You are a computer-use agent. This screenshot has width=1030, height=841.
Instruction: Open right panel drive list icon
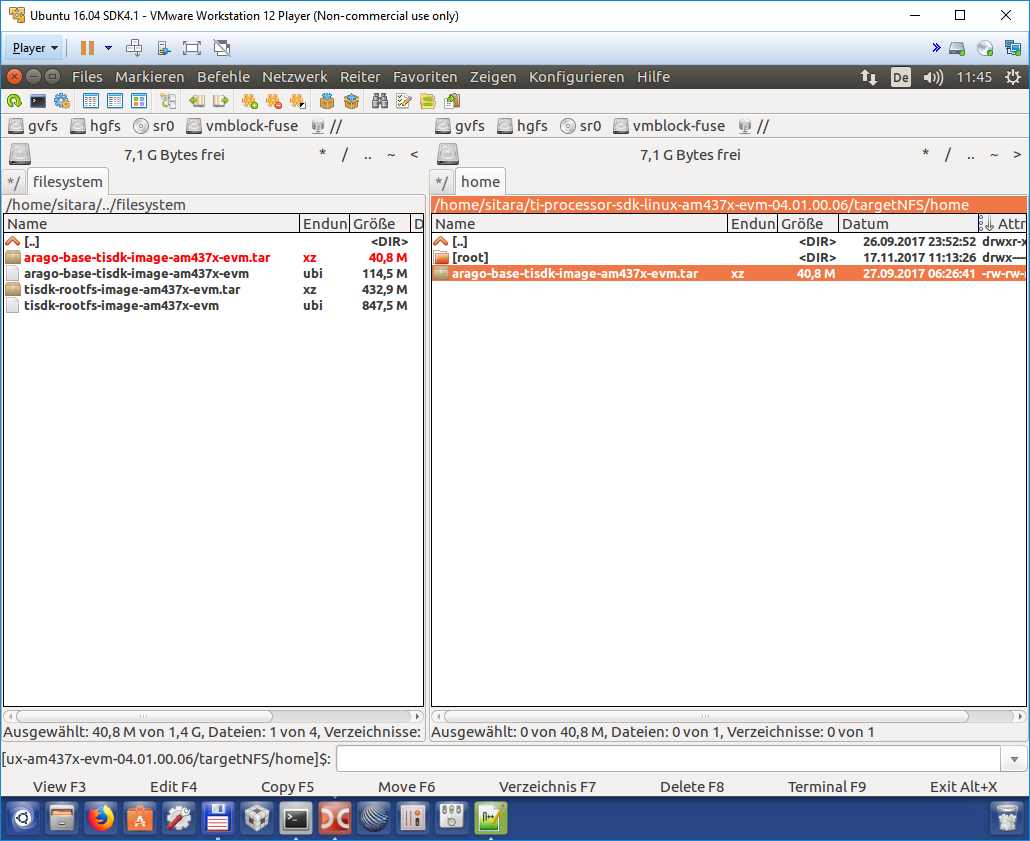point(448,154)
